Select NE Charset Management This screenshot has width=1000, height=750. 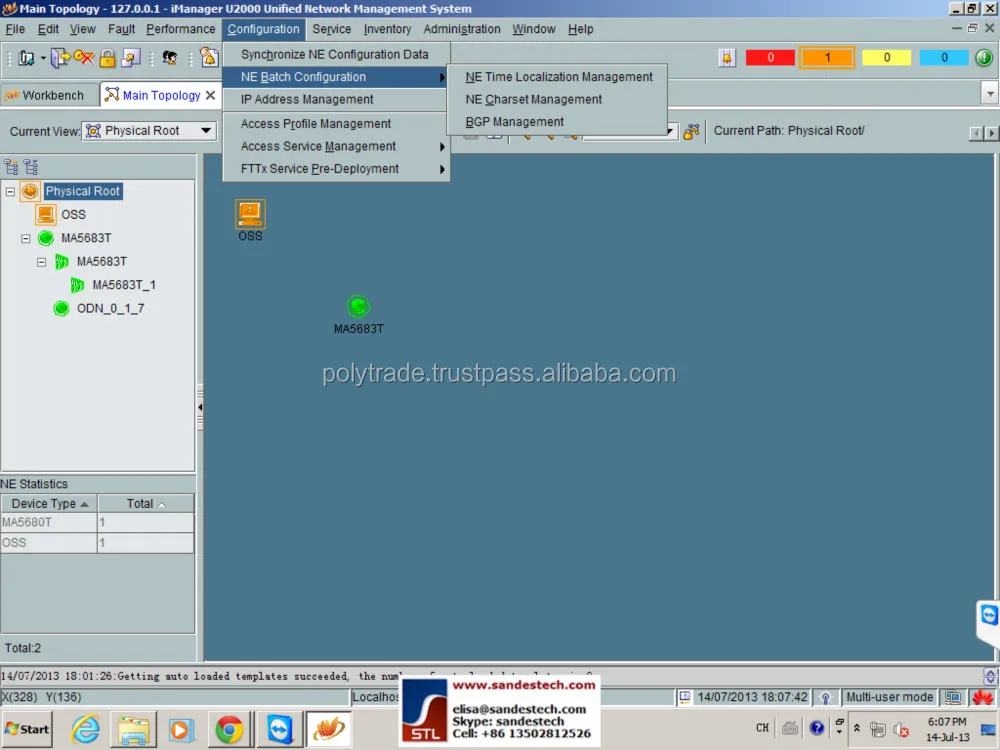(558, 99)
